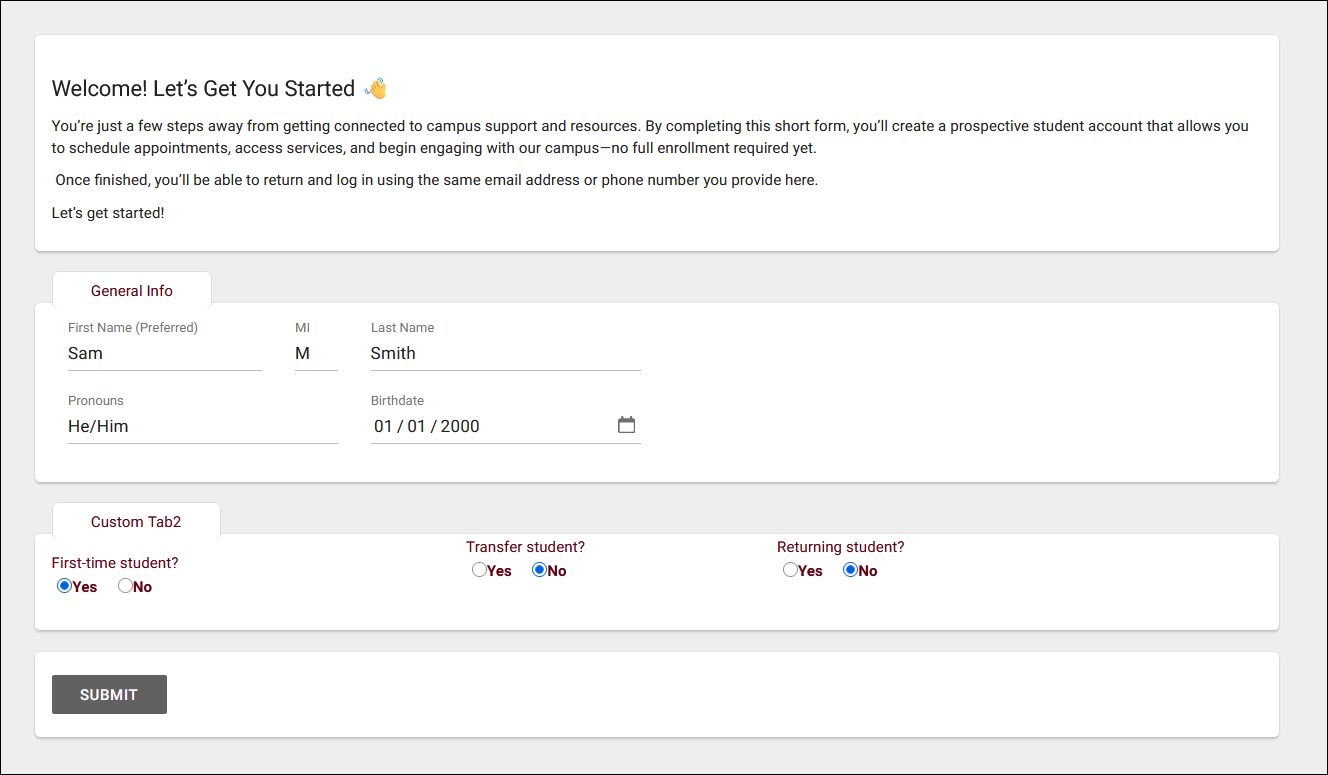
Task: Select No for First-time student
Action: pyautogui.click(x=125, y=587)
